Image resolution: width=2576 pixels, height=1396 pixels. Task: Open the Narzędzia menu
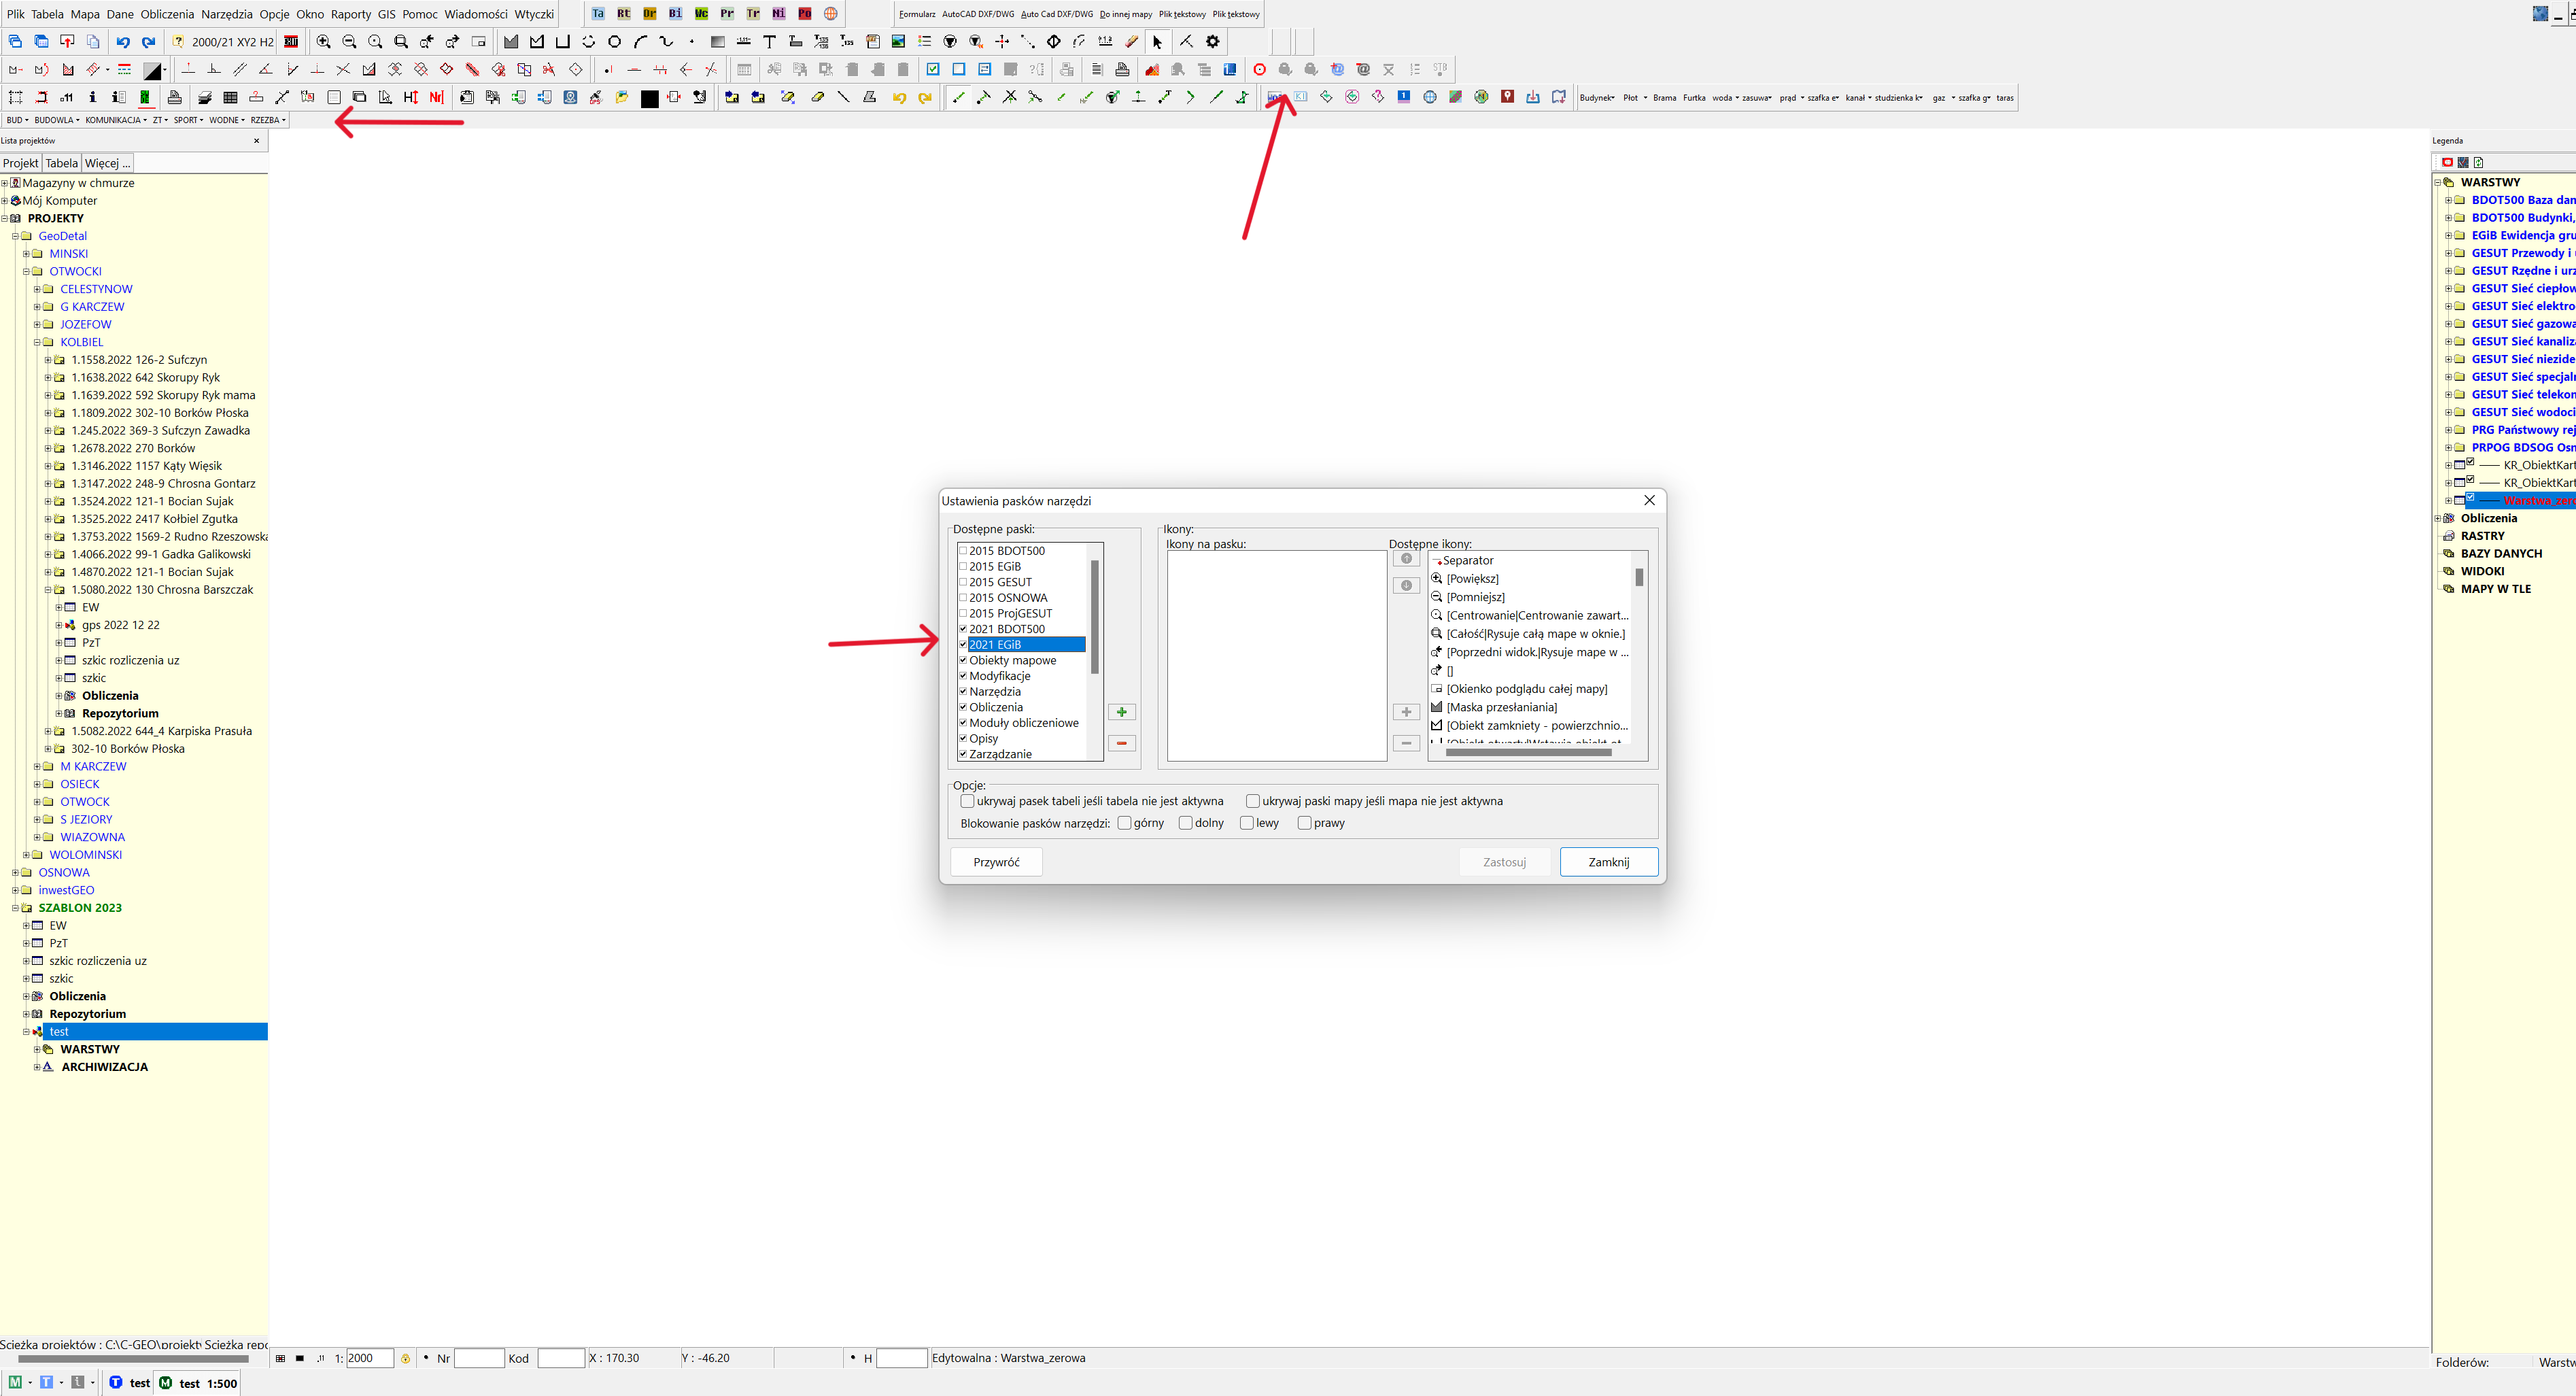(227, 14)
